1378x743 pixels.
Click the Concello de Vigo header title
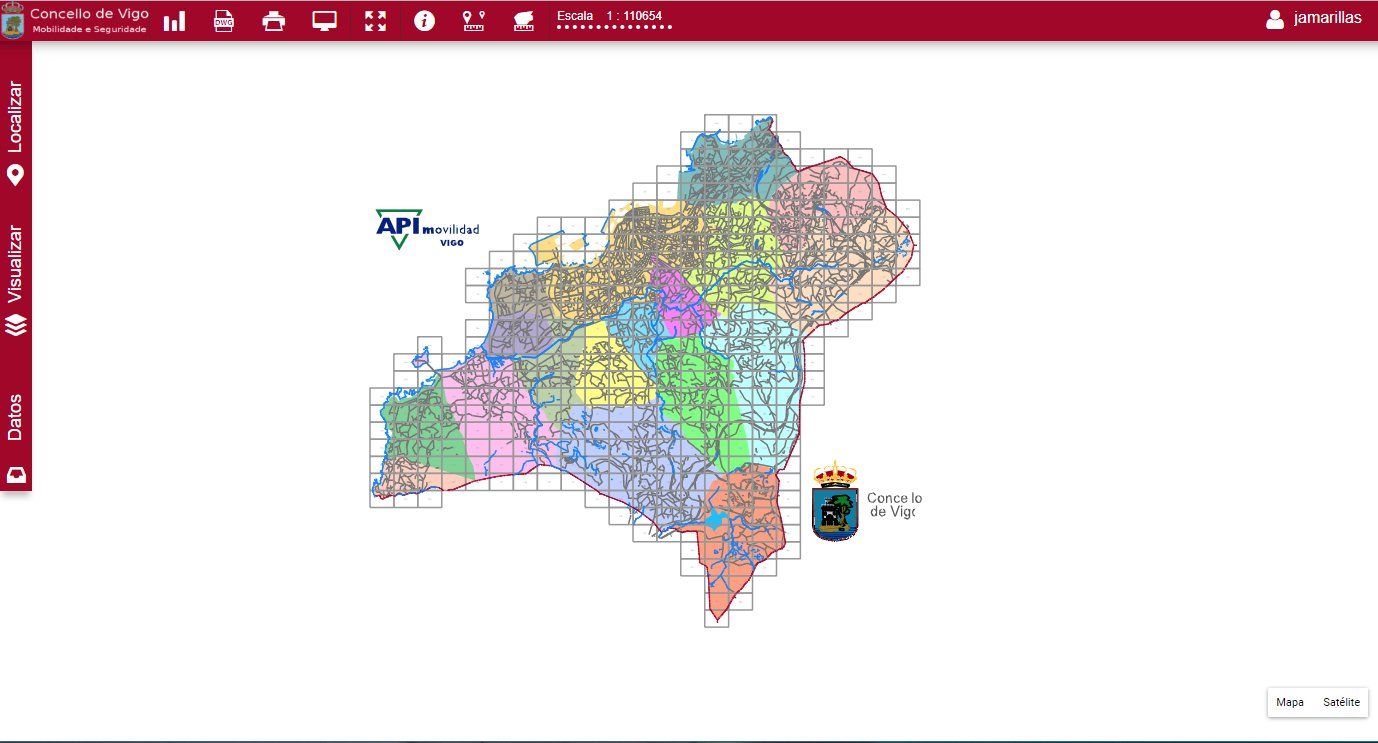[x=89, y=14]
